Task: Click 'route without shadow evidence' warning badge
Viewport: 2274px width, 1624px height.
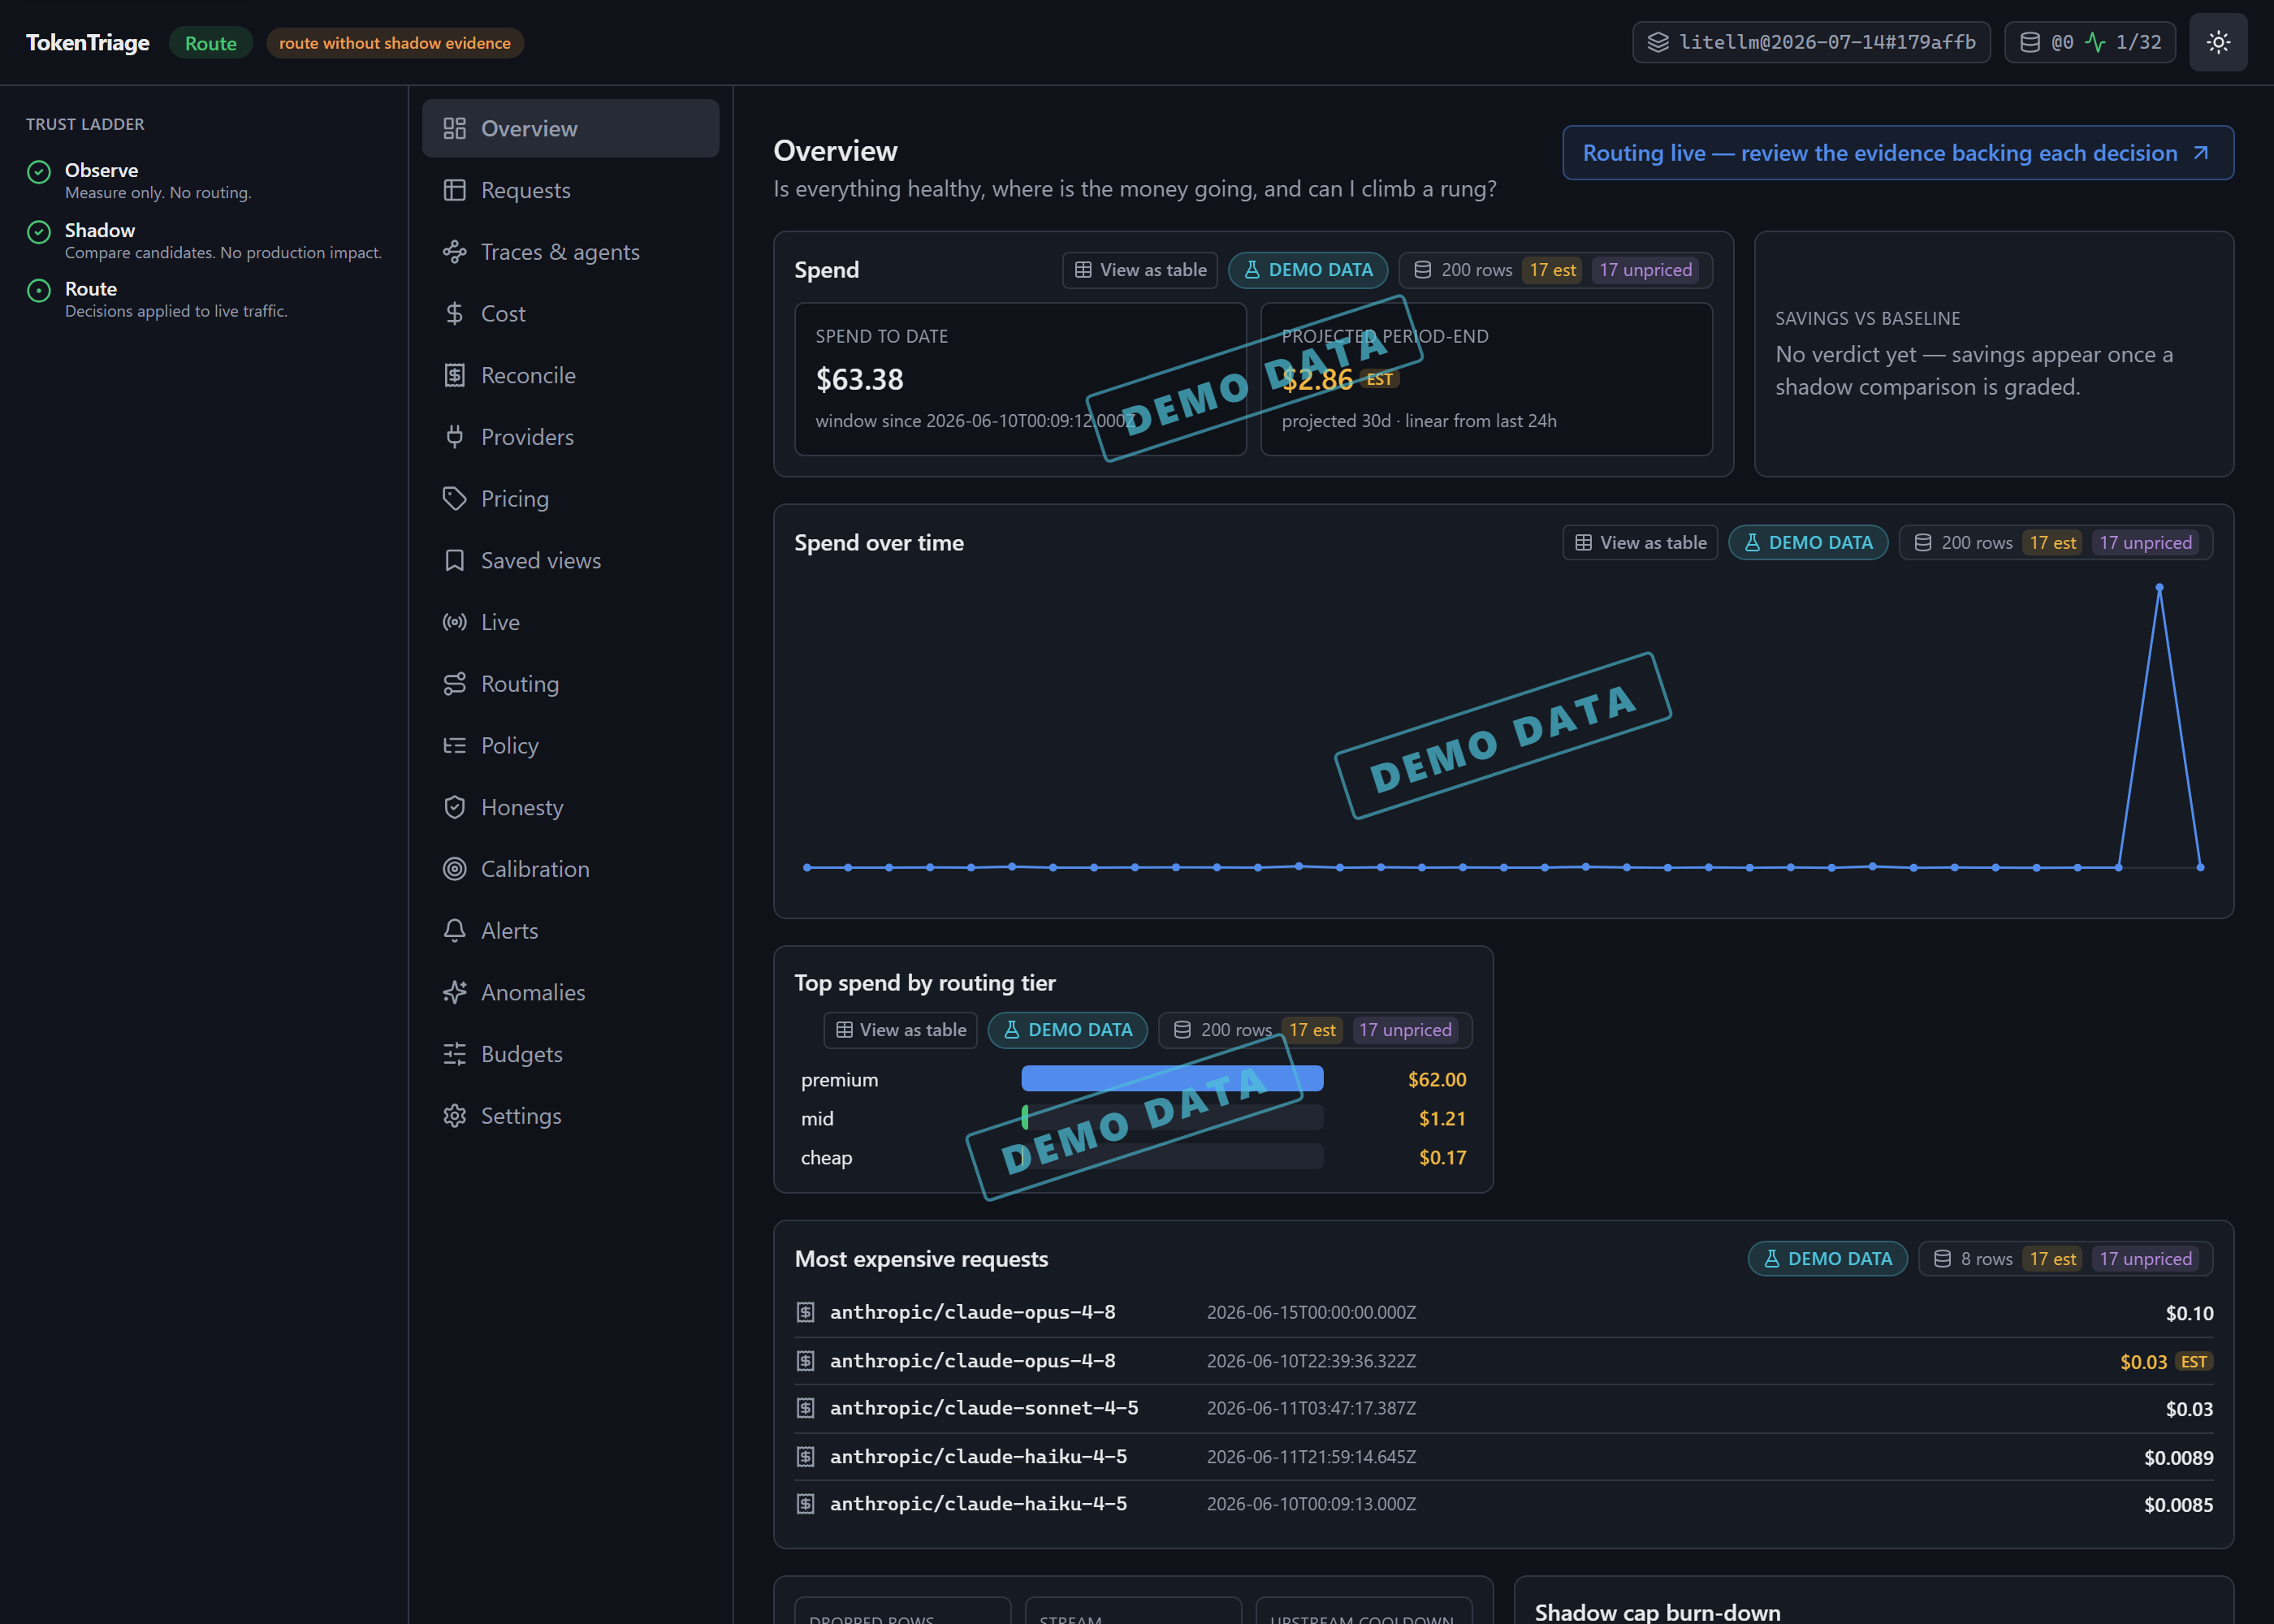Action: [x=395, y=43]
